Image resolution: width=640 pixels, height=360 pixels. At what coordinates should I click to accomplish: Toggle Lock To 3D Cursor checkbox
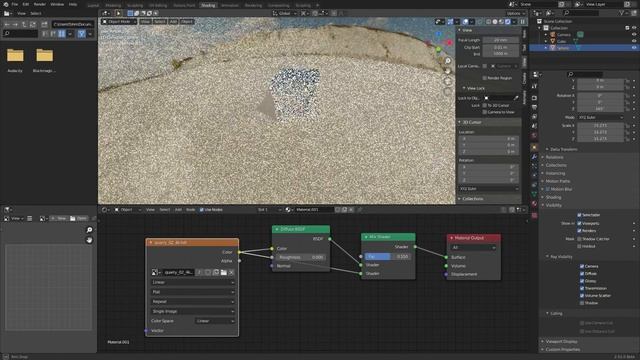click(x=485, y=105)
